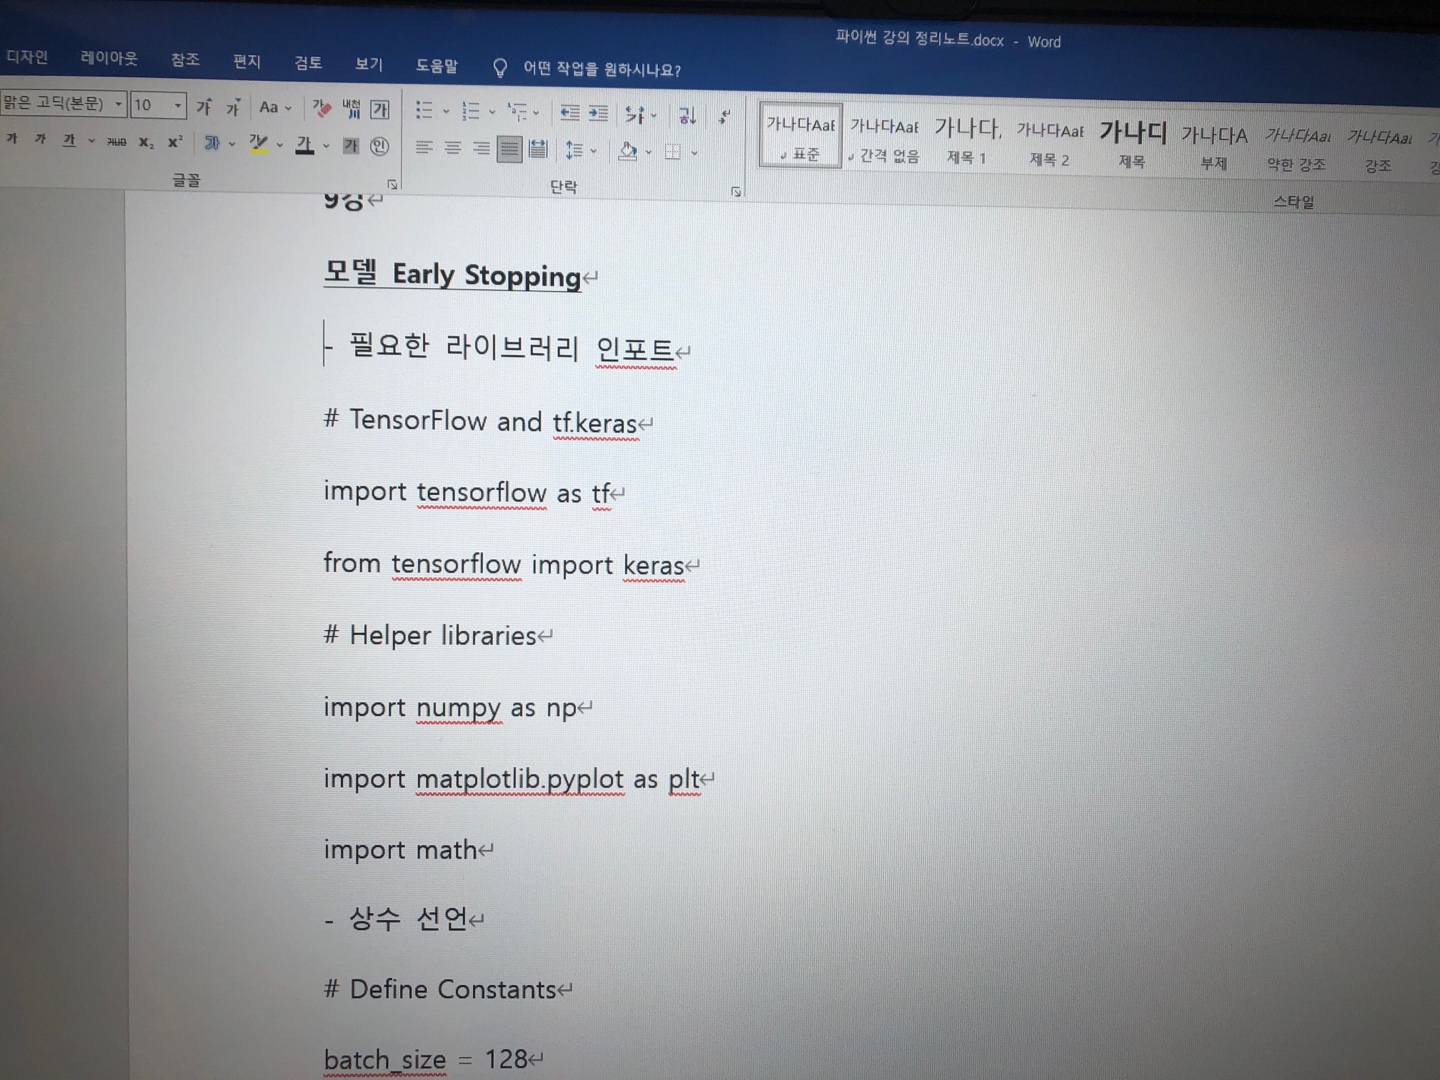Align paragraph to the right
Image resolution: width=1440 pixels, height=1080 pixels.
pos(481,149)
